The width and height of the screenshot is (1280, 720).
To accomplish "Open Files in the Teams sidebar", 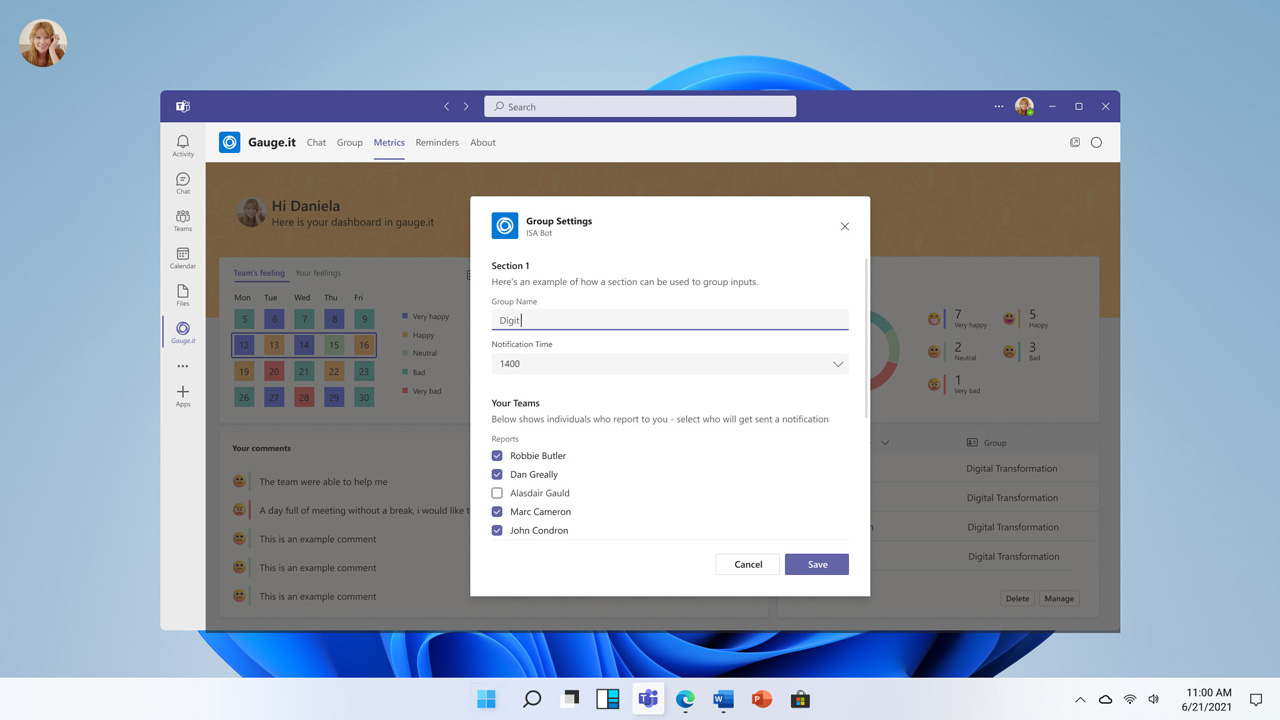I will click(183, 295).
